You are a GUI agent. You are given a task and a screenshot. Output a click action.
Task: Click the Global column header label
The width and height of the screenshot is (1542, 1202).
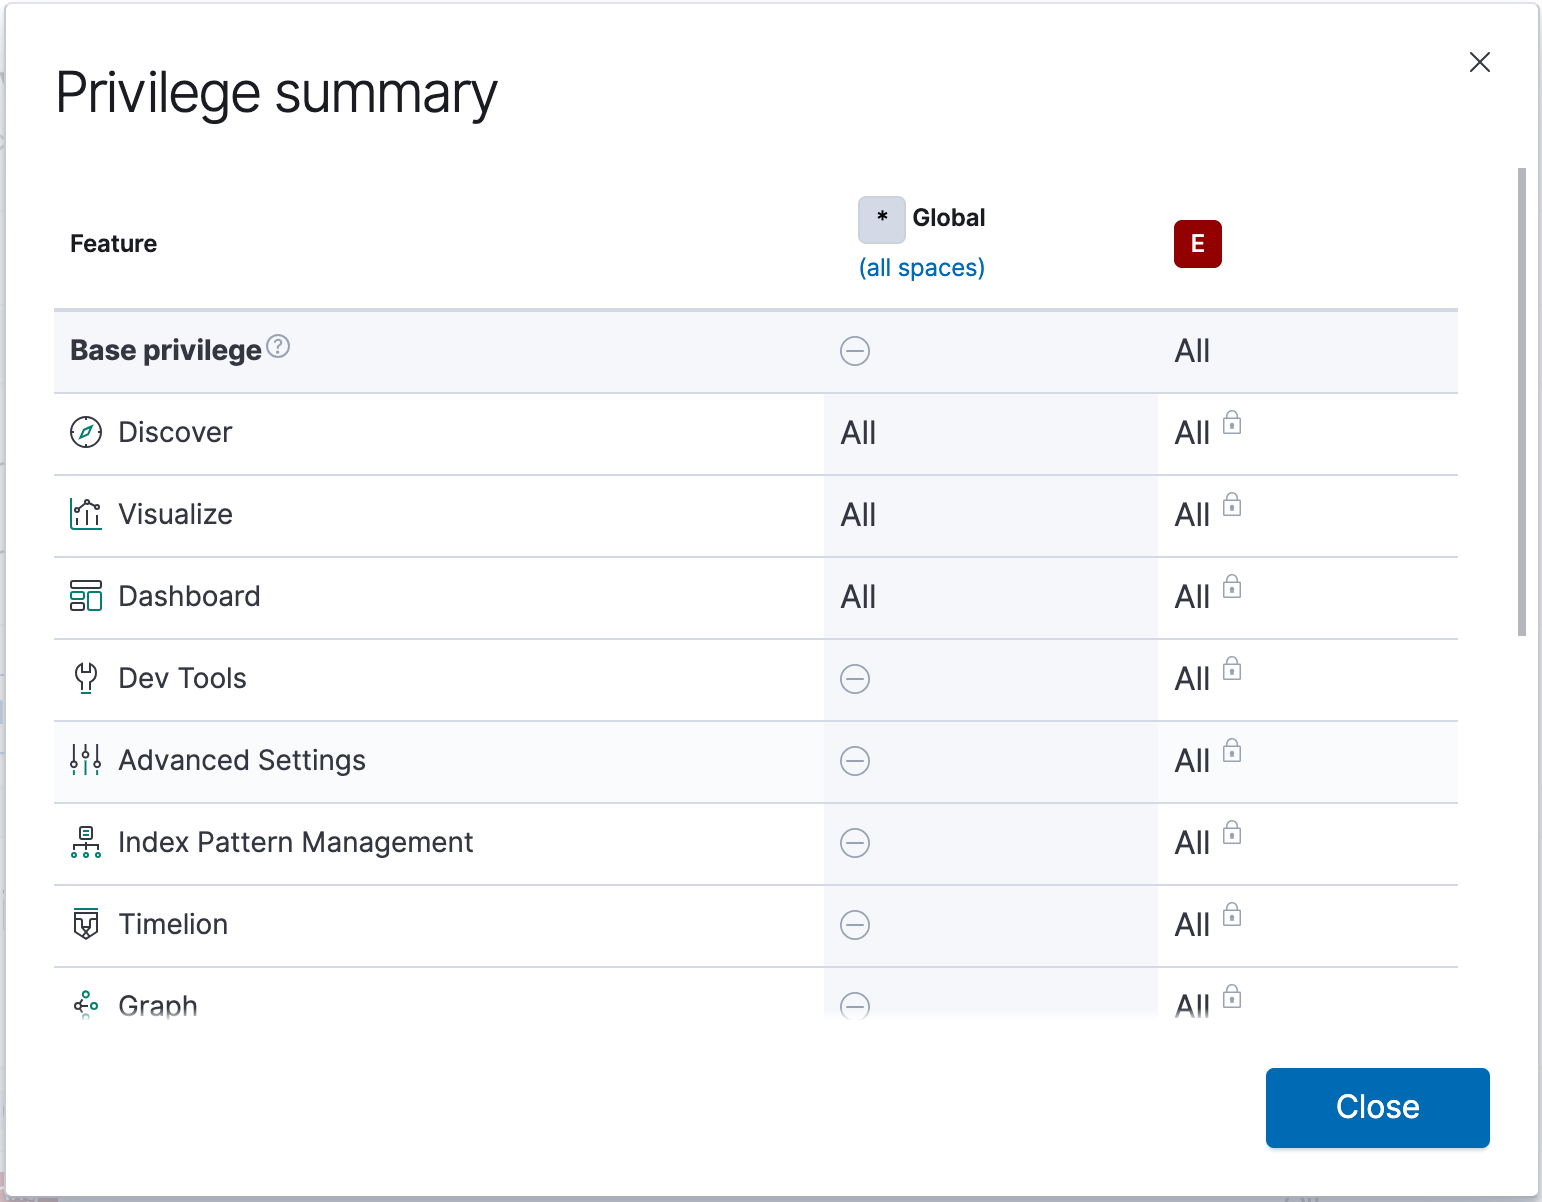(x=948, y=219)
